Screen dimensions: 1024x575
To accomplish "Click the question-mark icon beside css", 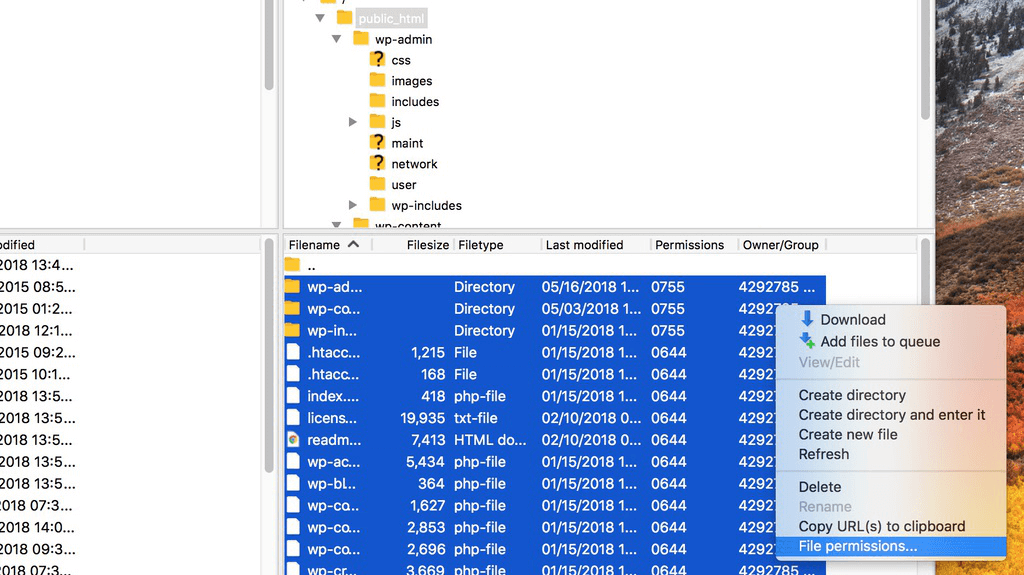I will 377,59.
